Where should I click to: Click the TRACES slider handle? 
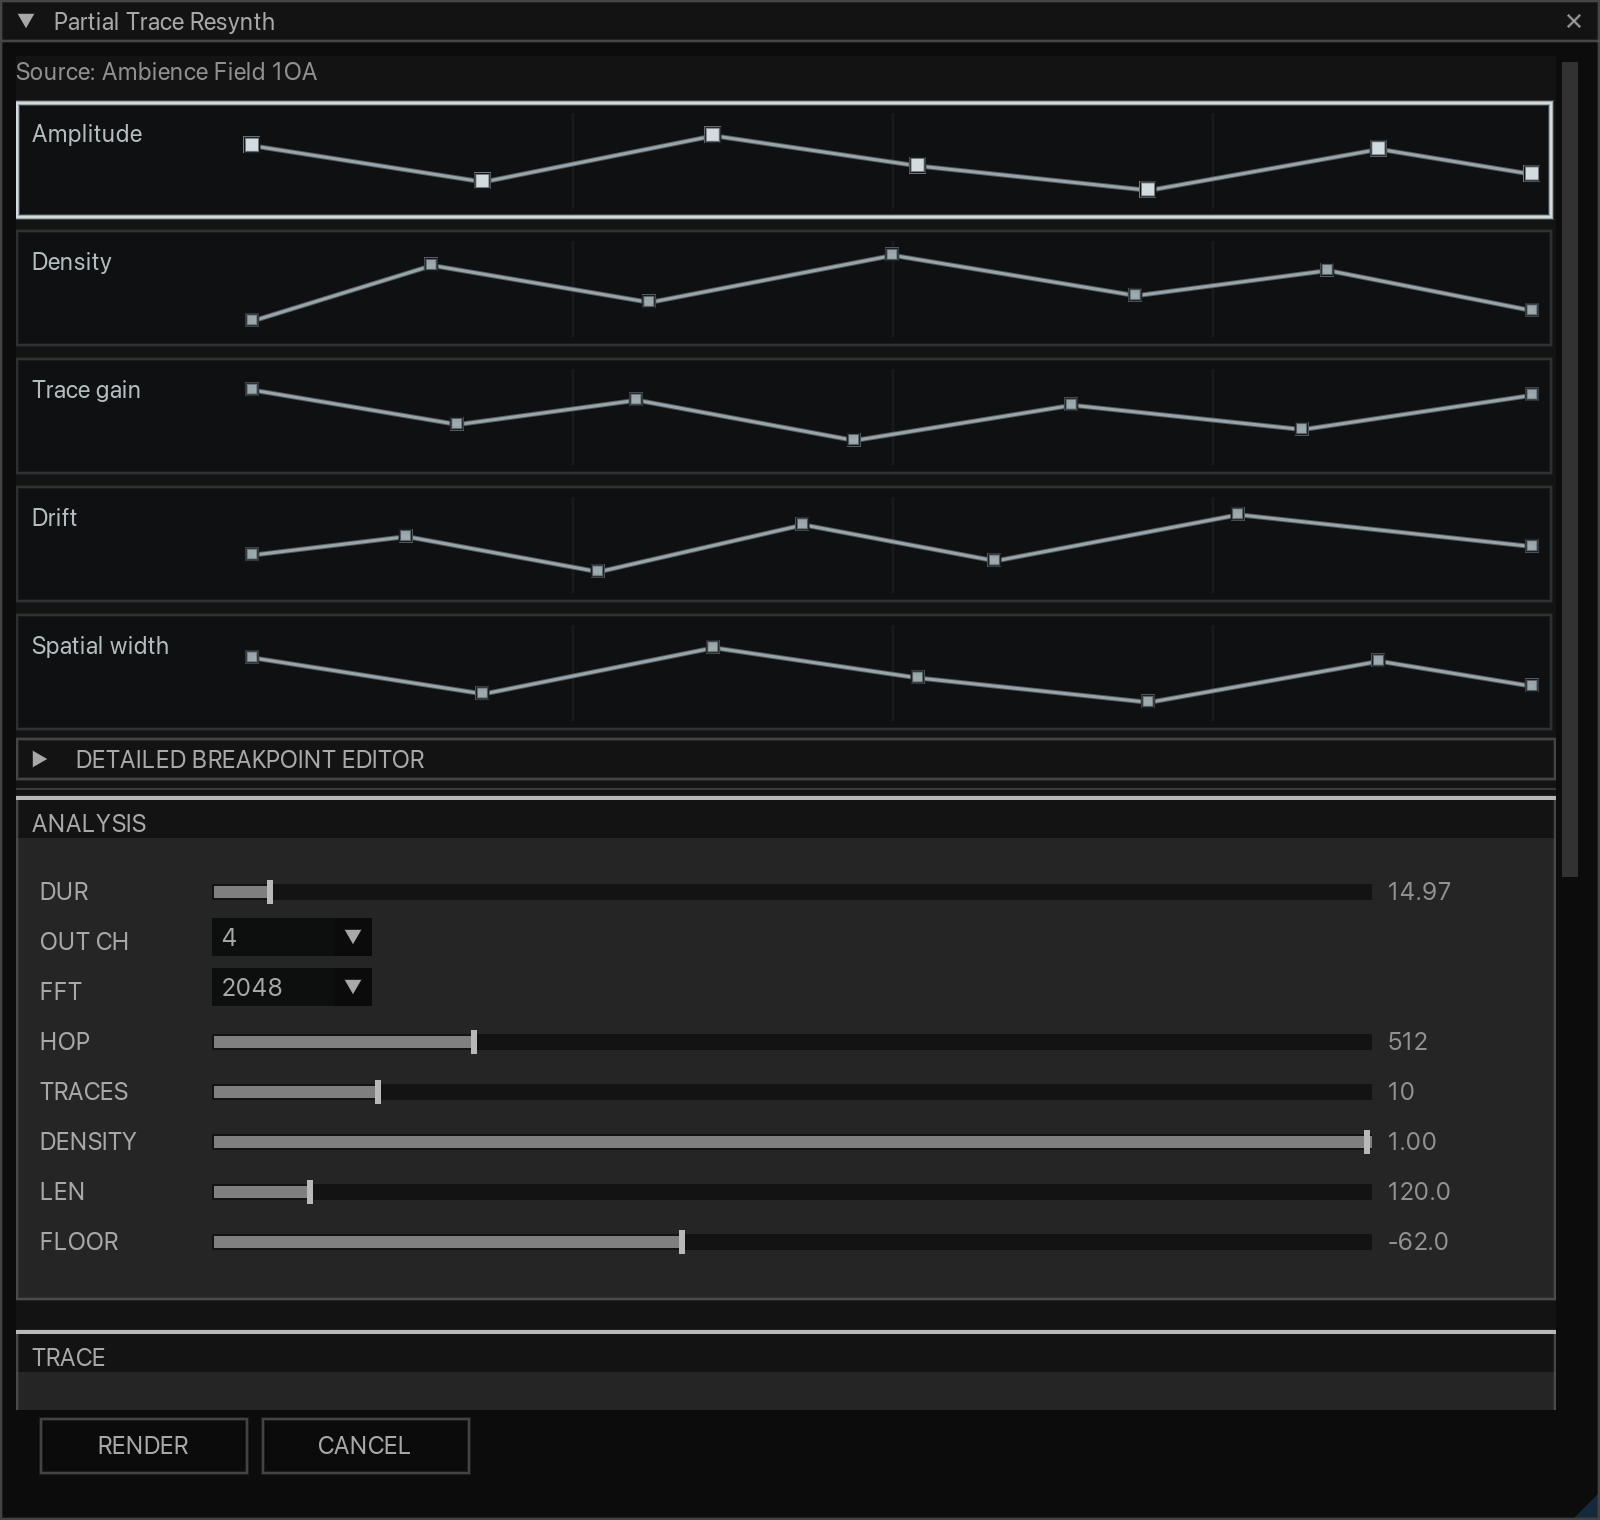(x=378, y=1092)
